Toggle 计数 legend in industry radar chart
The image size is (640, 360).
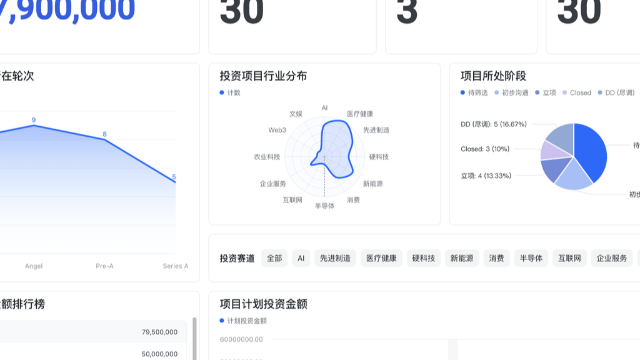click(x=230, y=93)
